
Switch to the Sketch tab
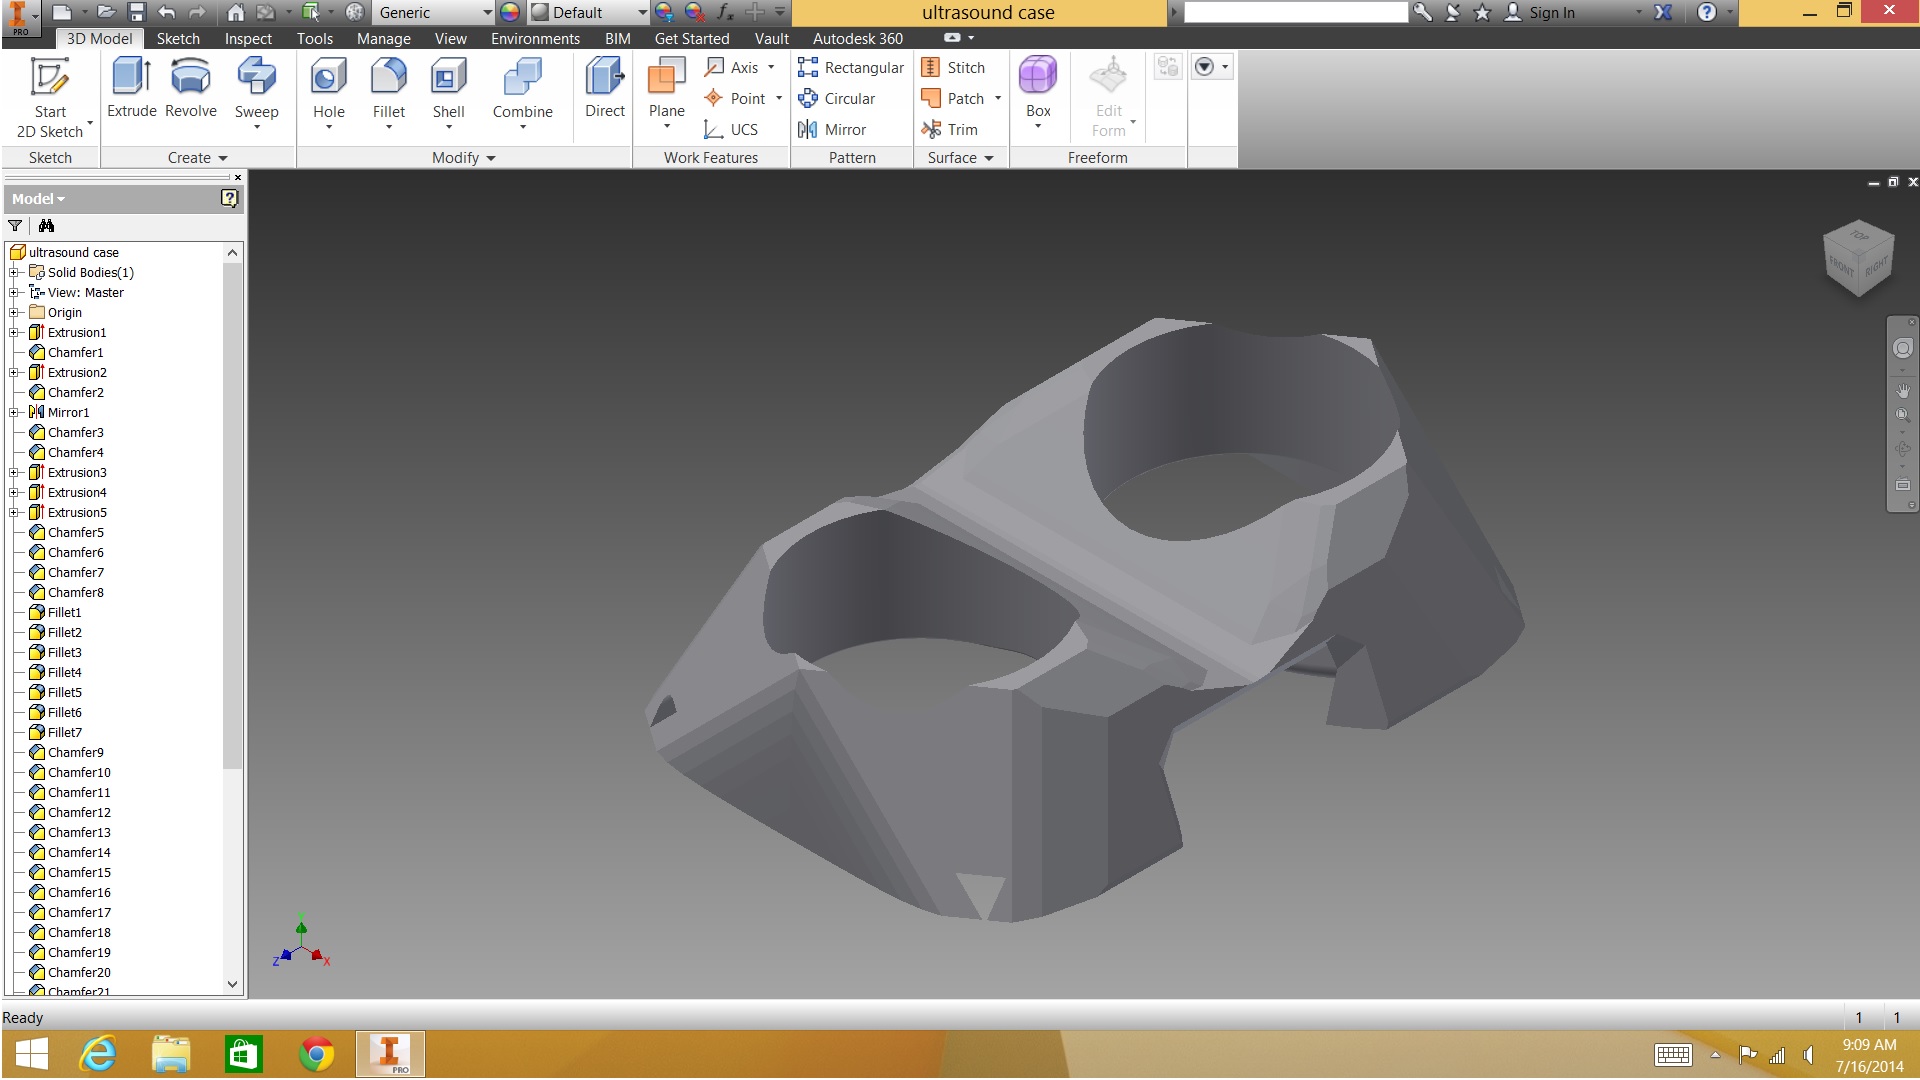coord(178,38)
